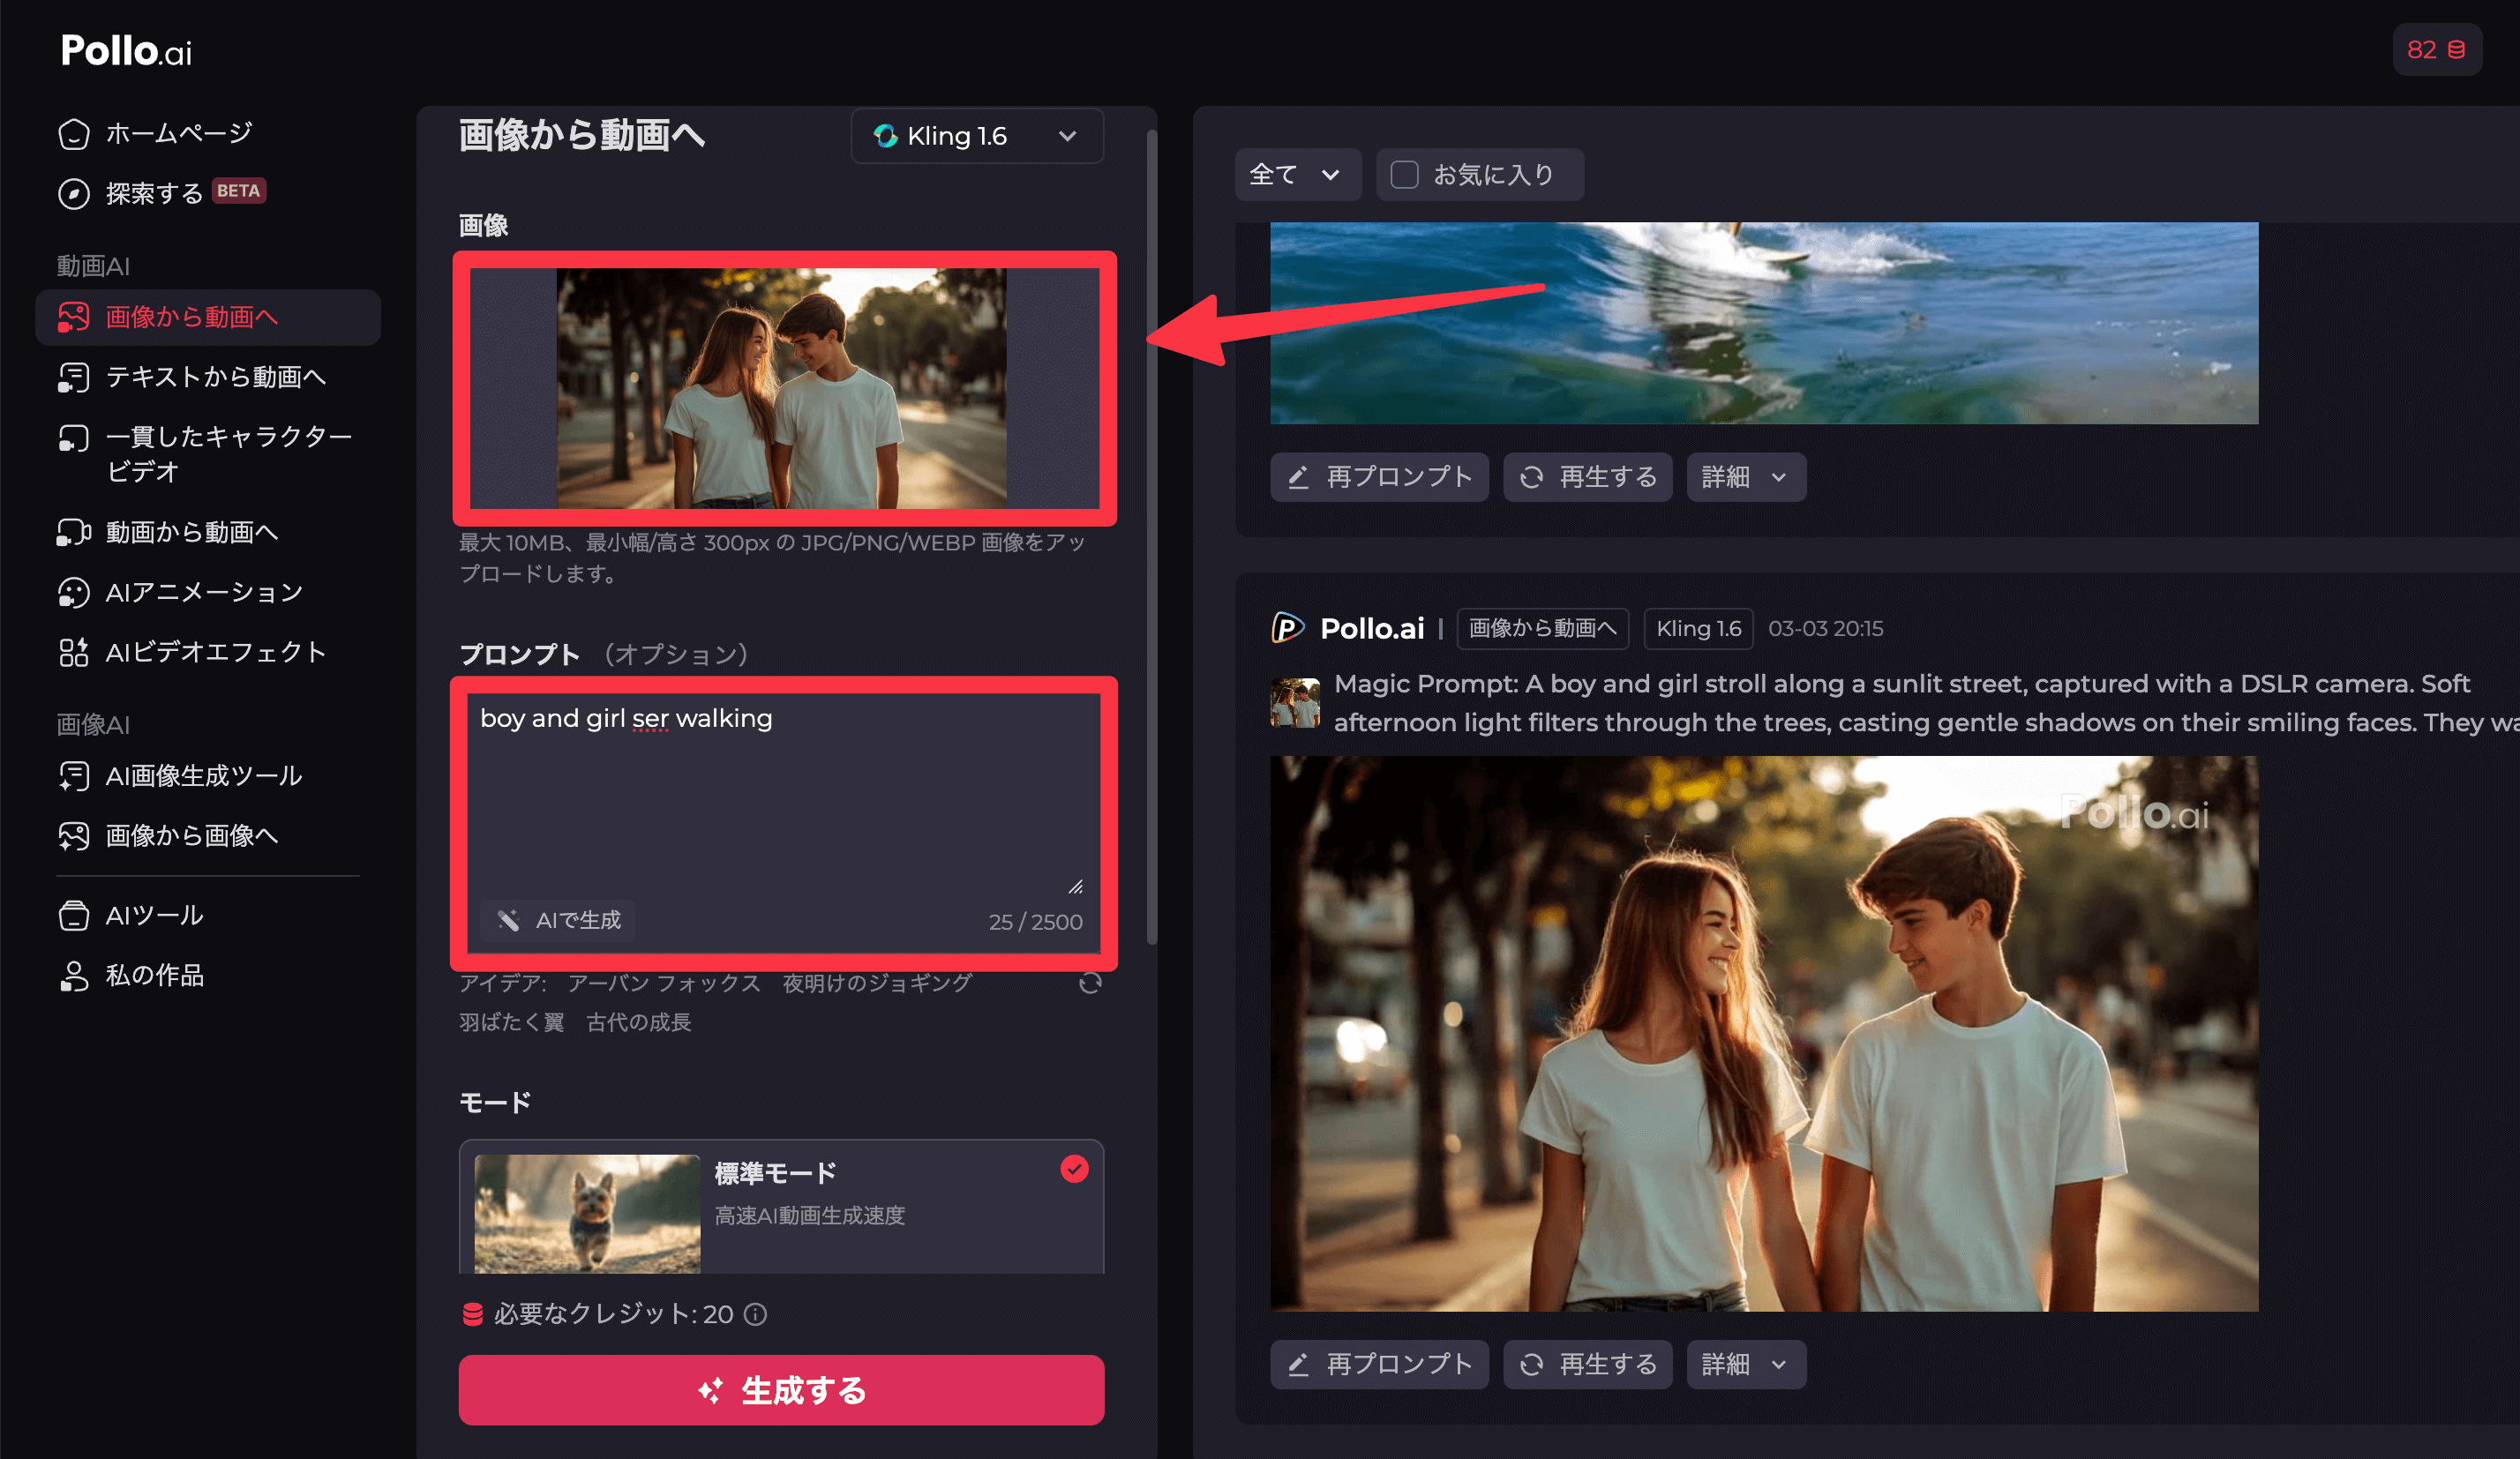Open AIビデオエフェクト from the sidebar

tap(215, 652)
